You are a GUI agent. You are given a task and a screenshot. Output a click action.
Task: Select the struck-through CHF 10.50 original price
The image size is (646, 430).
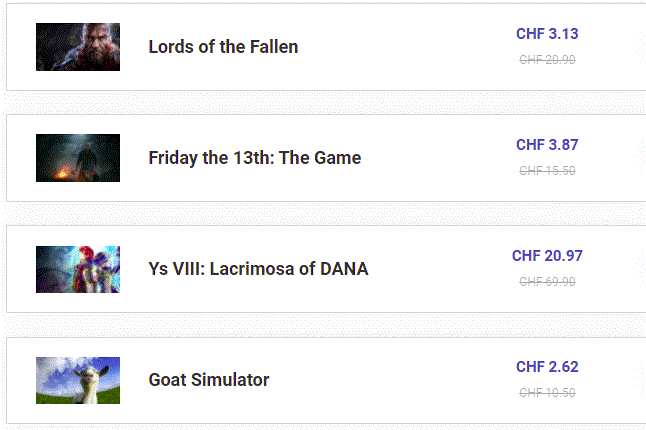(547, 393)
